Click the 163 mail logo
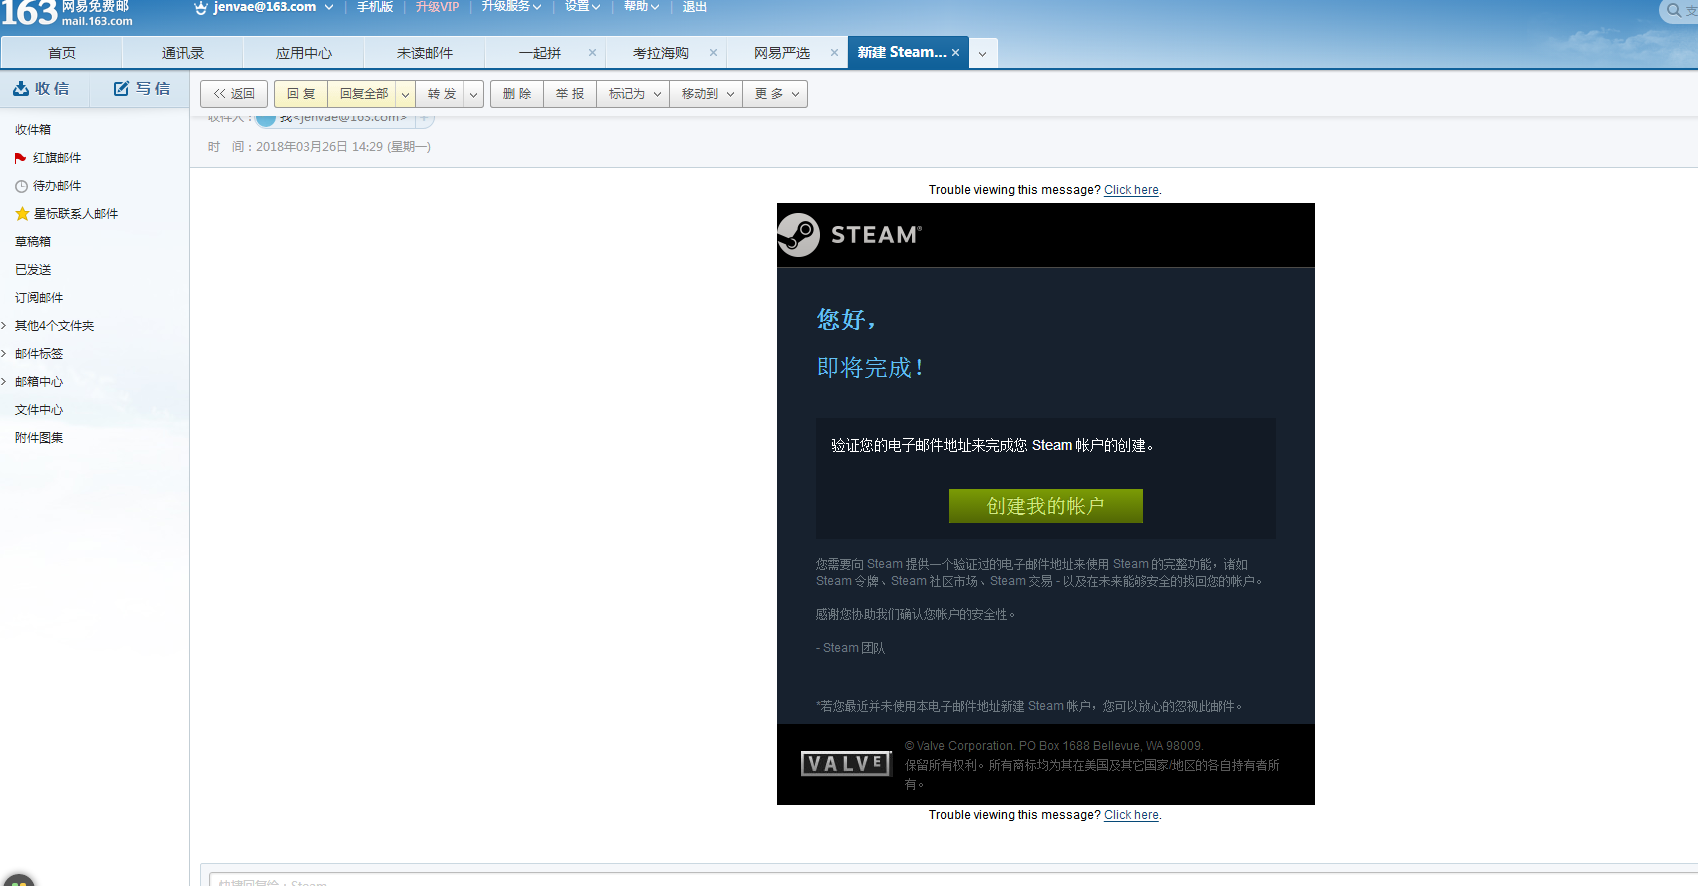 (67, 13)
